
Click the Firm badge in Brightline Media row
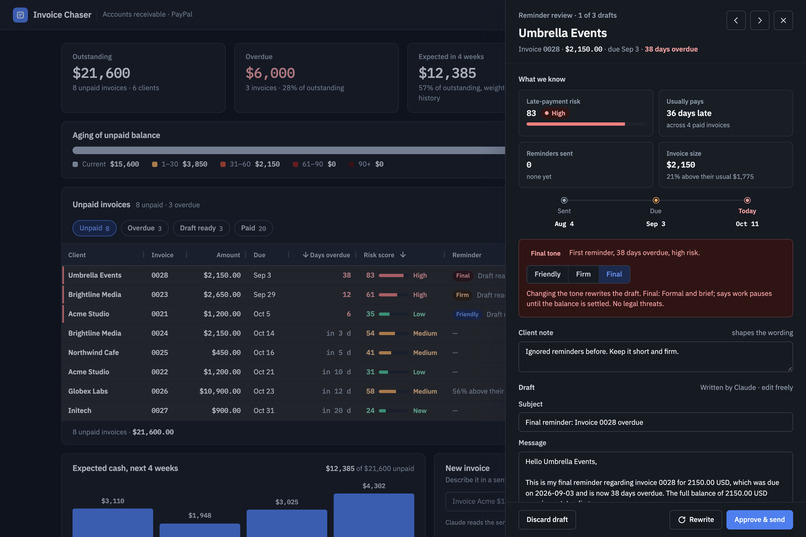[x=462, y=295]
